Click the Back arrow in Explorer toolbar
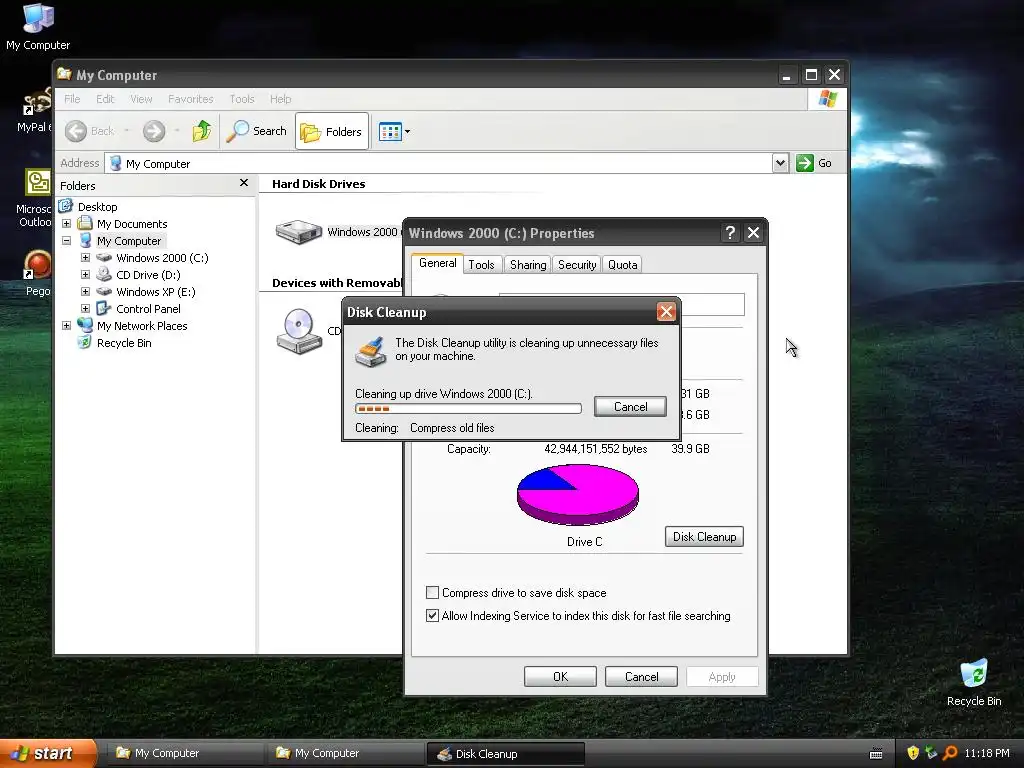Screen dimensions: 1024x768 [x=76, y=131]
